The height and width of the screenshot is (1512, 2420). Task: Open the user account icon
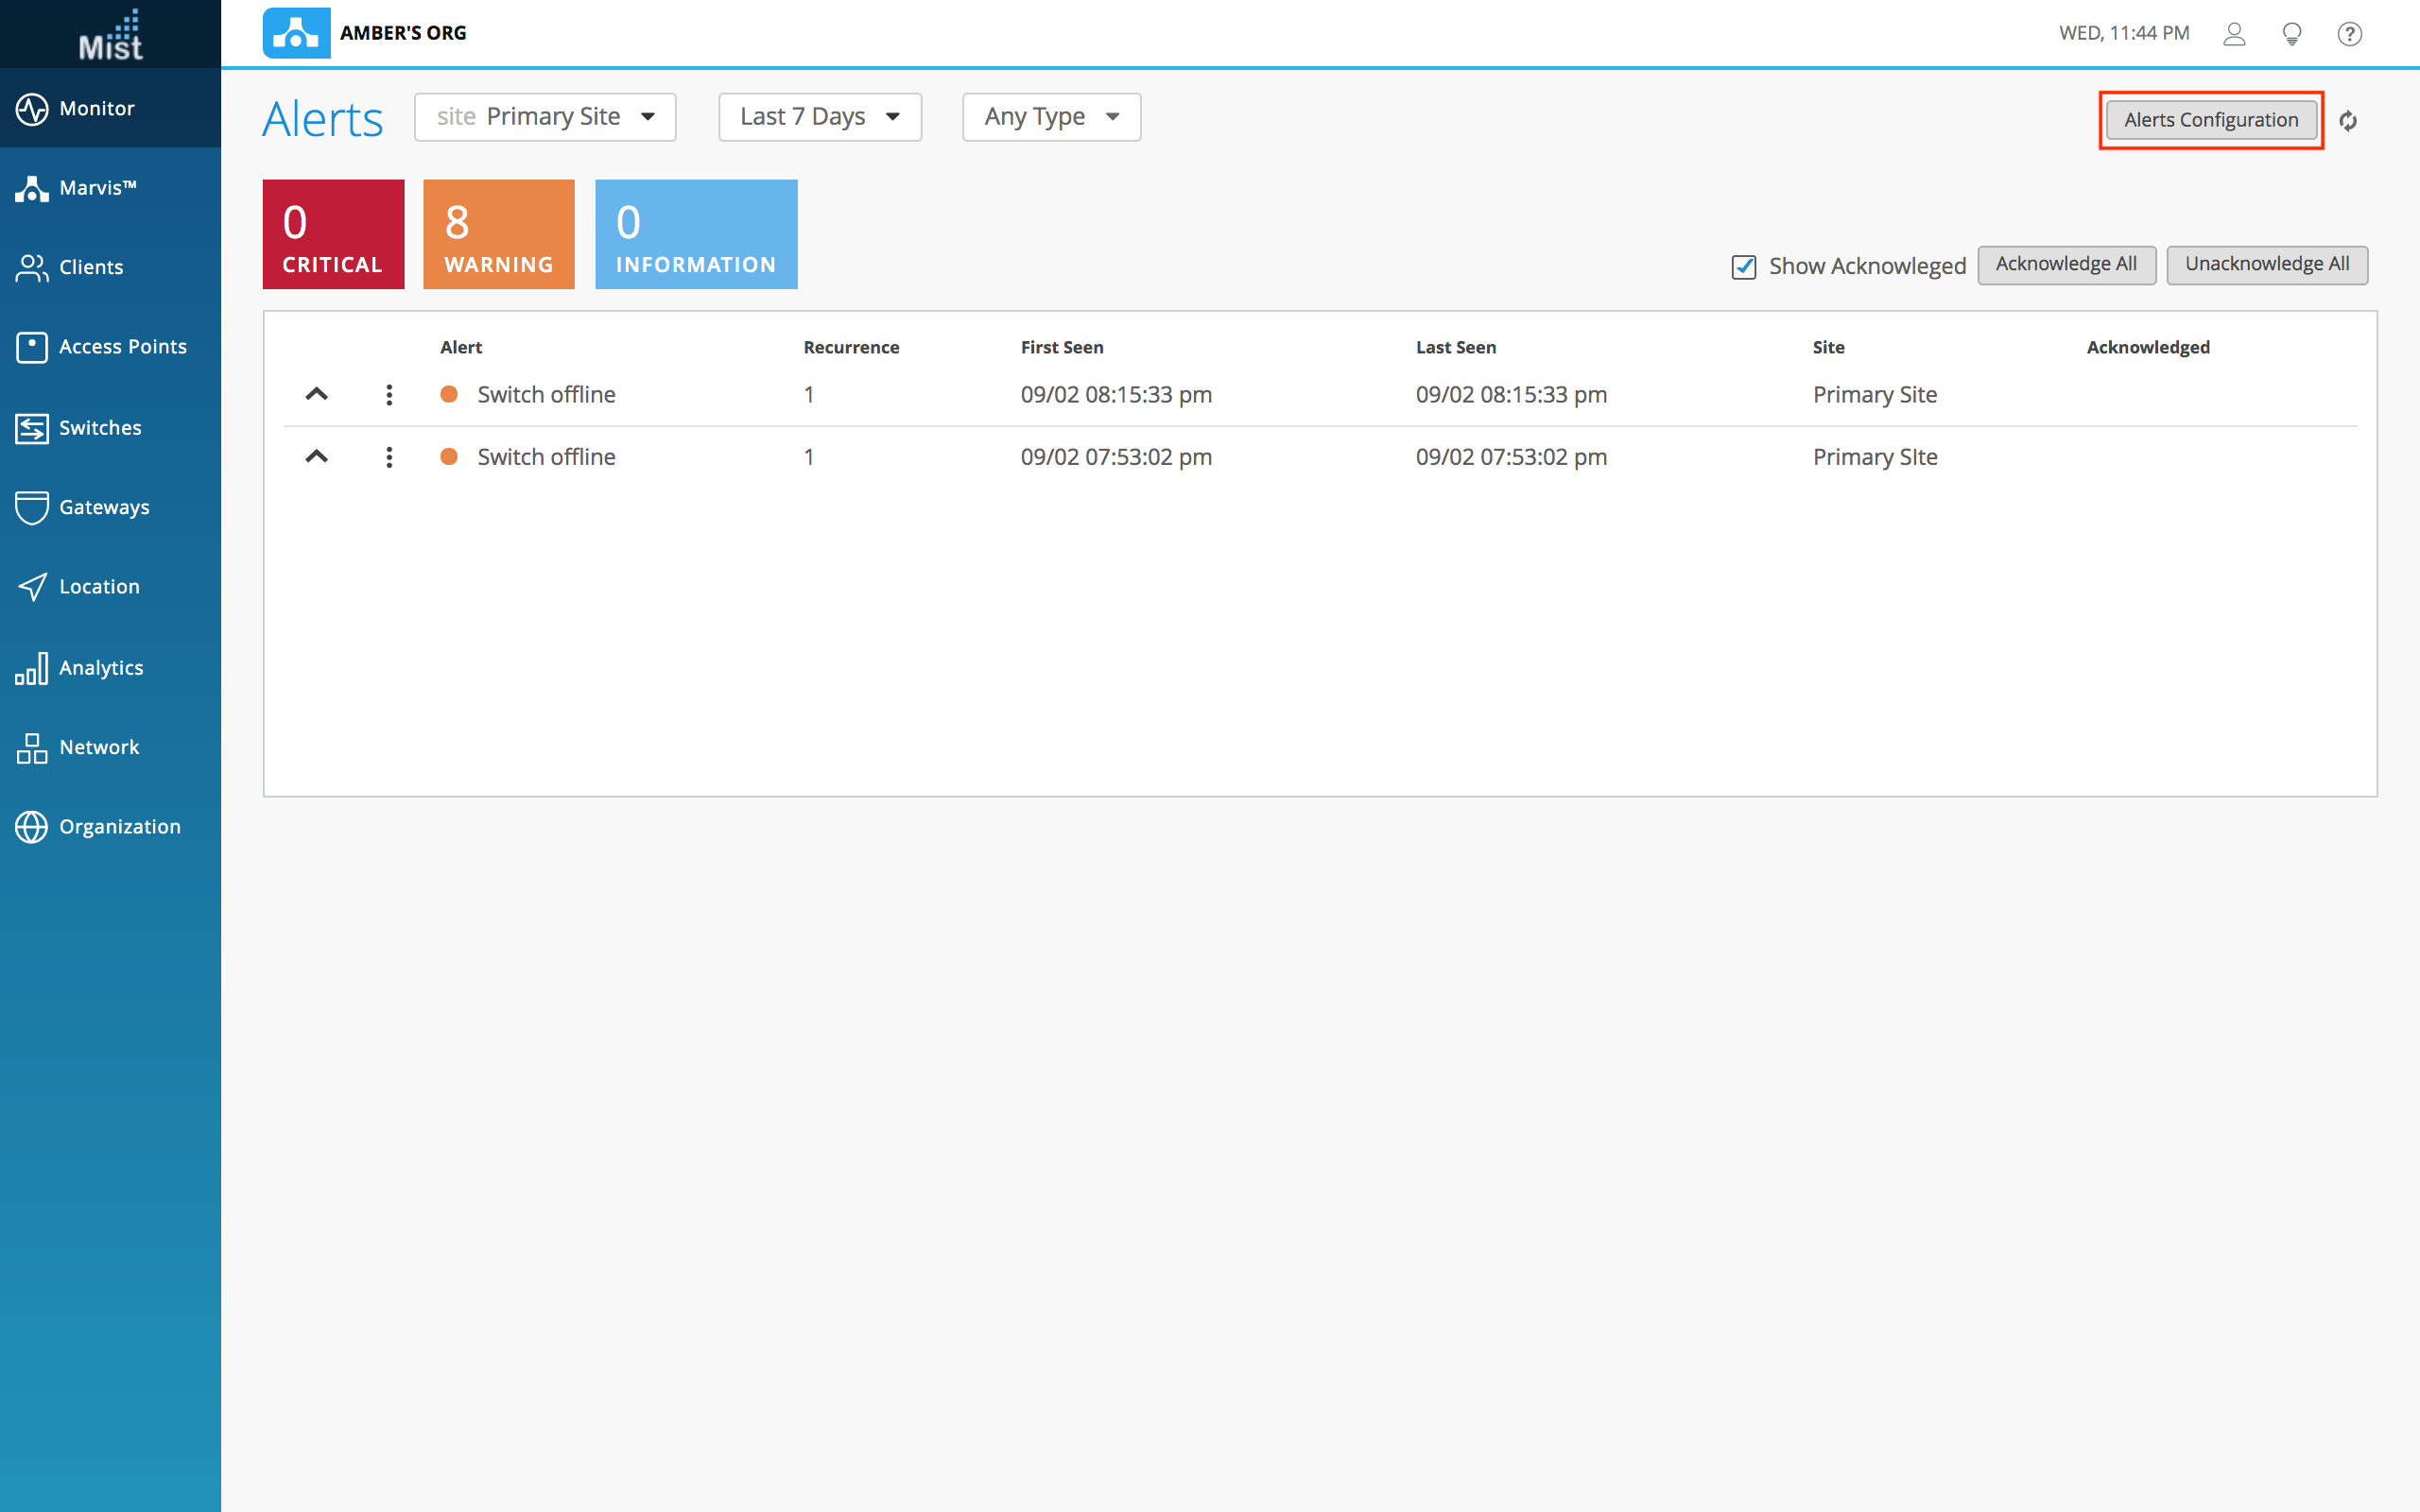pyautogui.click(x=2234, y=34)
